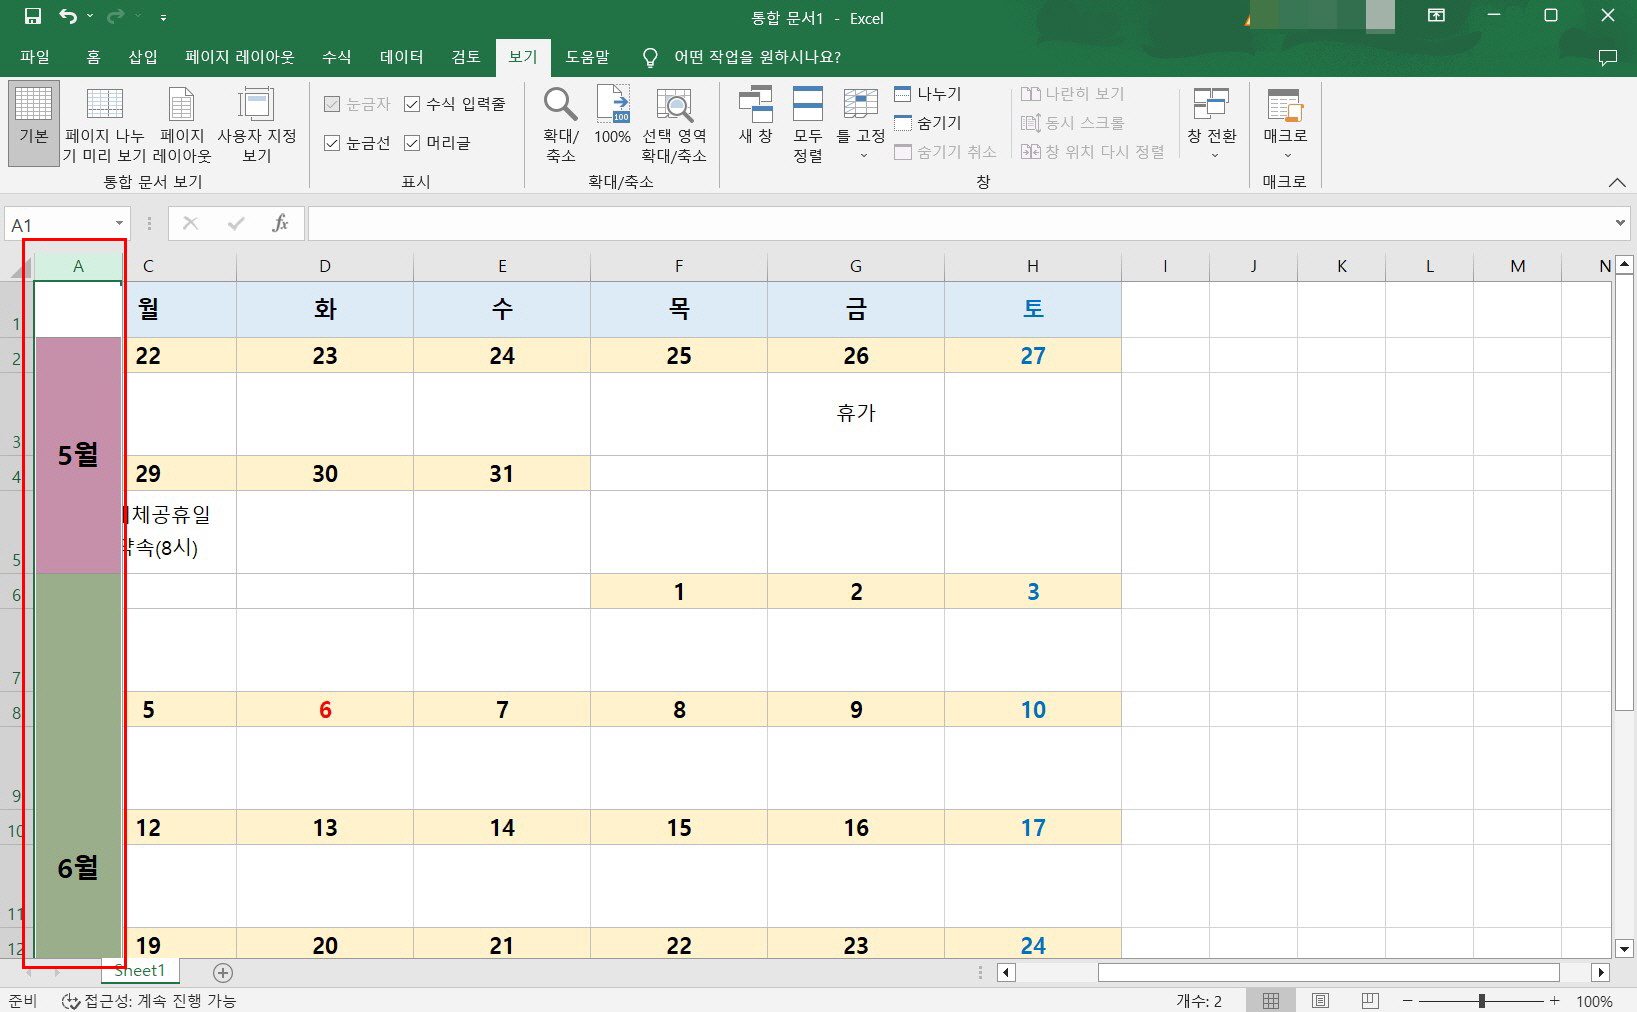Click the red date cell 6

click(x=325, y=709)
